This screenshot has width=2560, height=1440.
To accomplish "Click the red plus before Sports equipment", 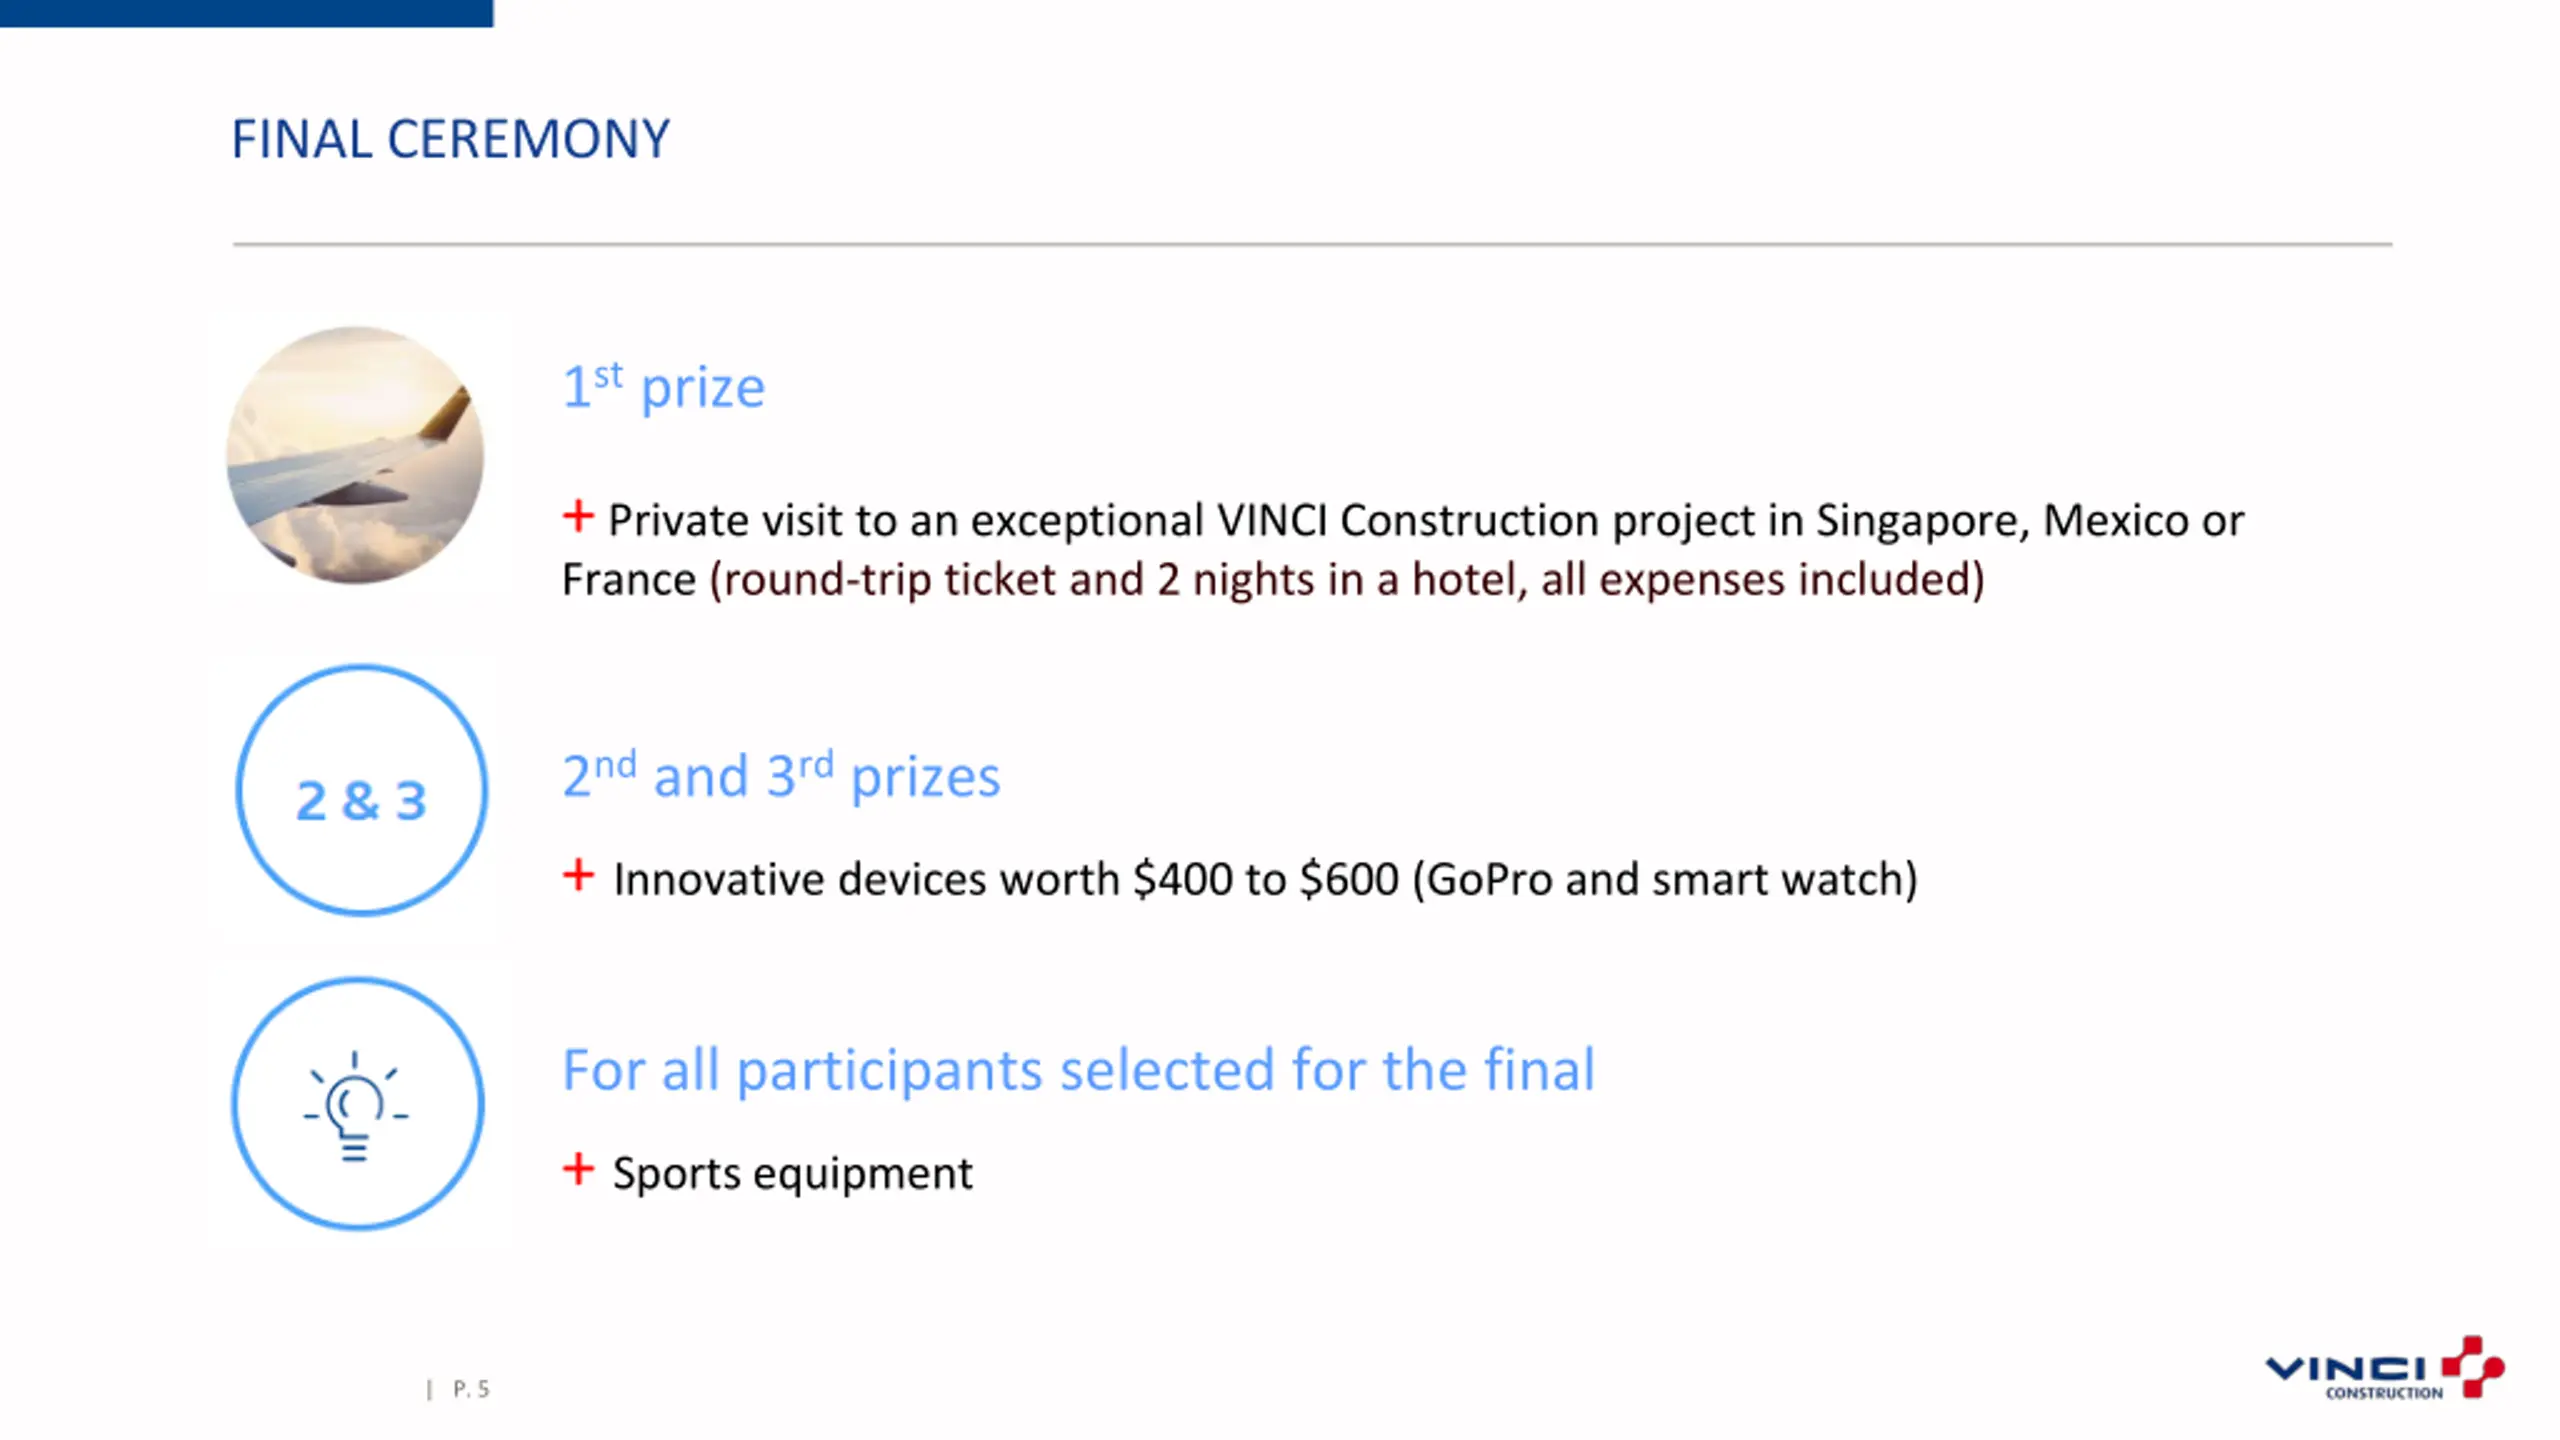I will pyautogui.click(x=578, y=1168).
